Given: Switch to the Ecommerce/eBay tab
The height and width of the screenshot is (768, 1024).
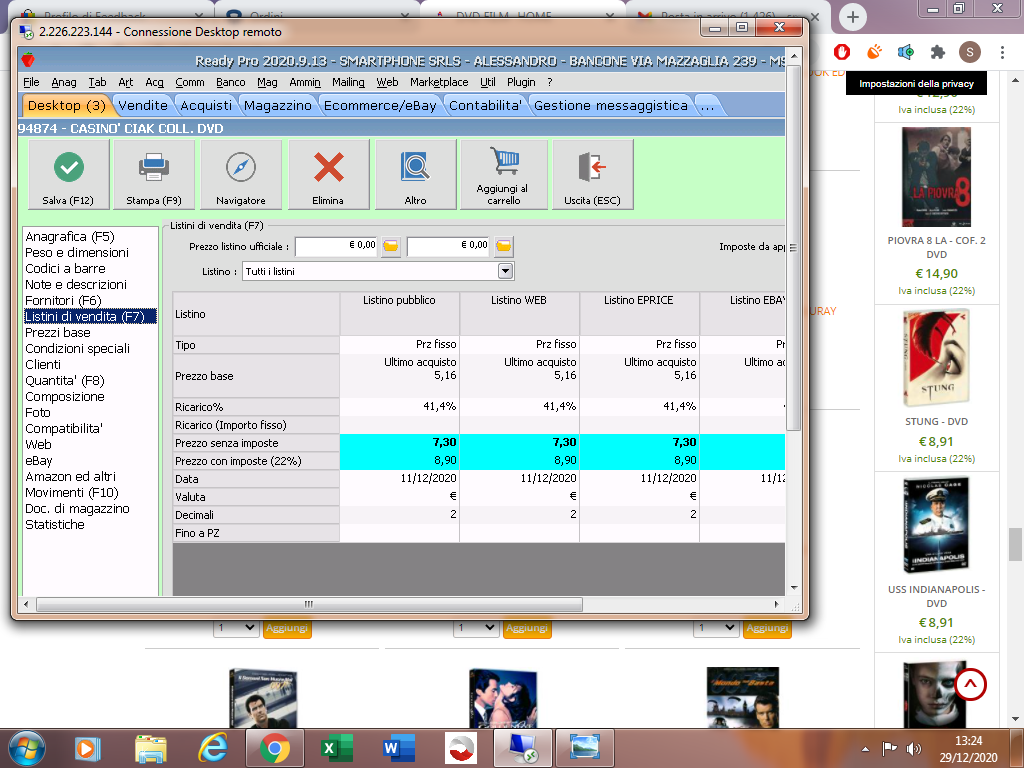Looking at the screenshot, I should point(380,106).
